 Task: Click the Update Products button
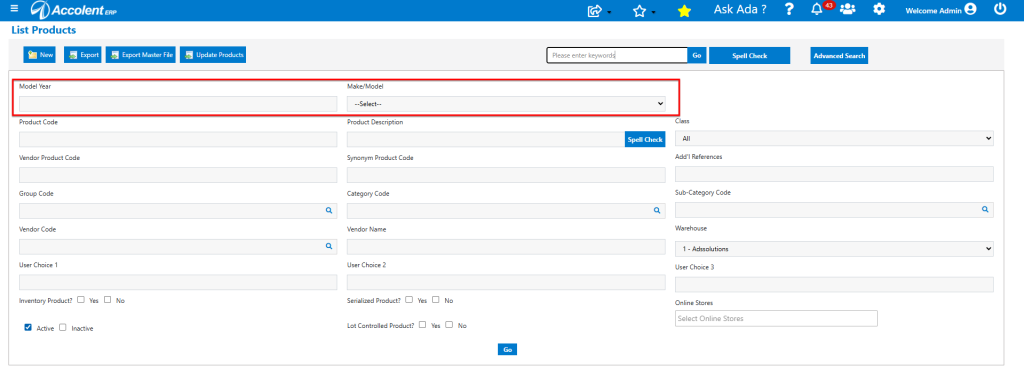tap(214, 55)
